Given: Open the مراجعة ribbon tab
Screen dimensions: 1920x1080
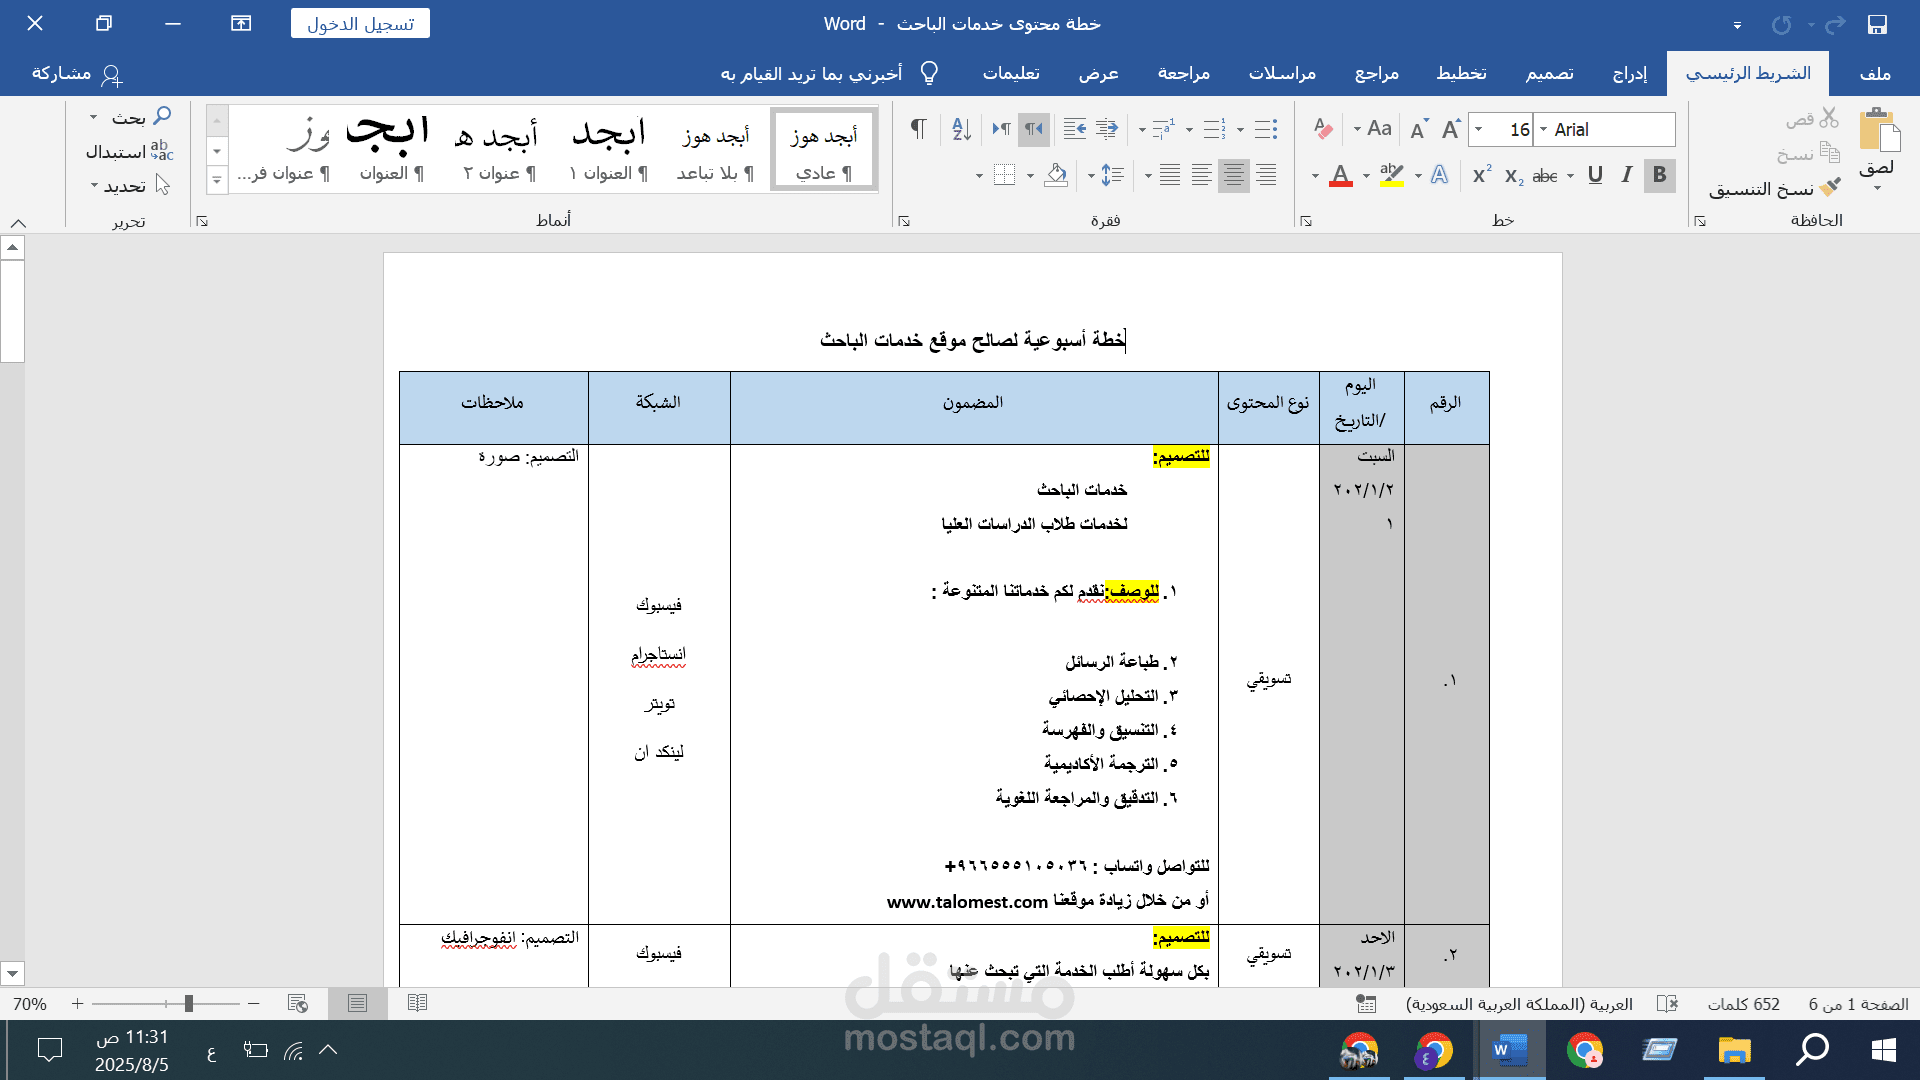Looking at the screenshot, I should tap(1184, 73).
